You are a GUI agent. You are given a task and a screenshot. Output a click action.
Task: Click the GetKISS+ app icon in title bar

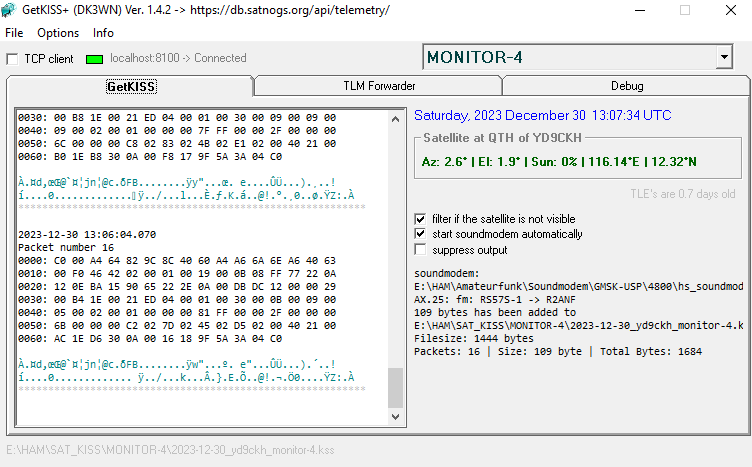point(8,10)
